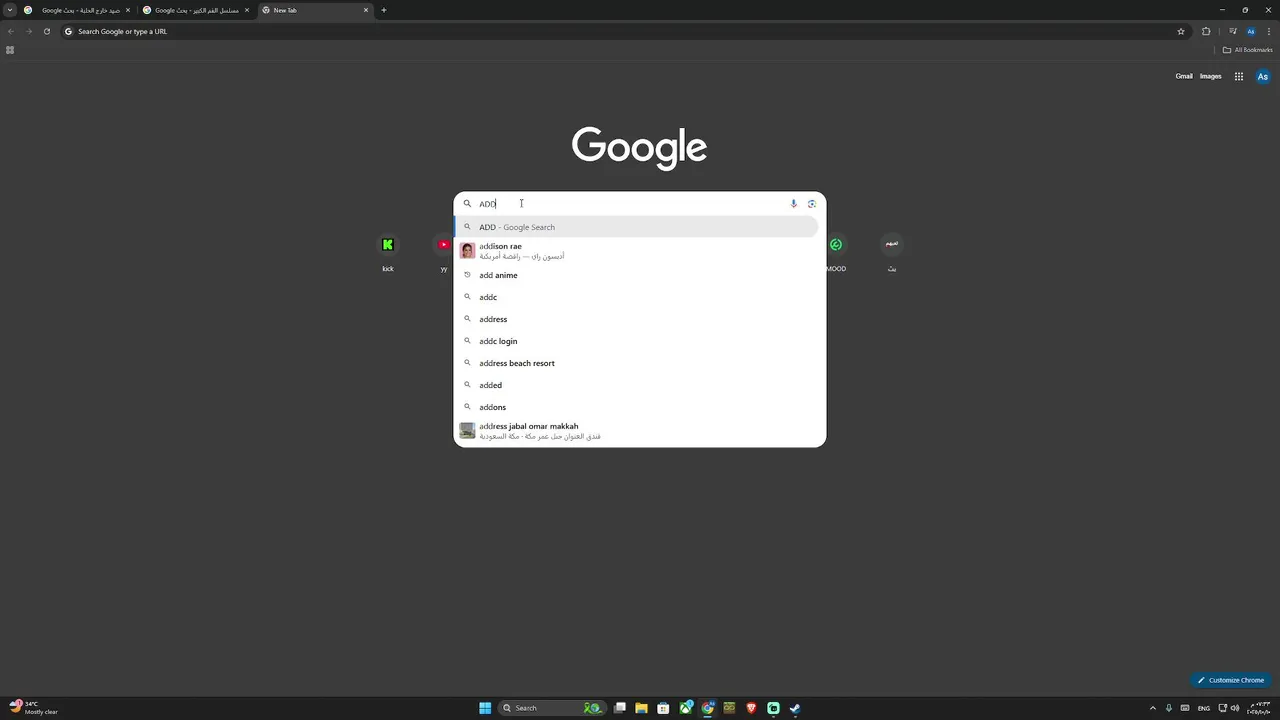Open Steam from the taskbar
The width and height of the screenshot is (1280, 720).
(795, 708)
